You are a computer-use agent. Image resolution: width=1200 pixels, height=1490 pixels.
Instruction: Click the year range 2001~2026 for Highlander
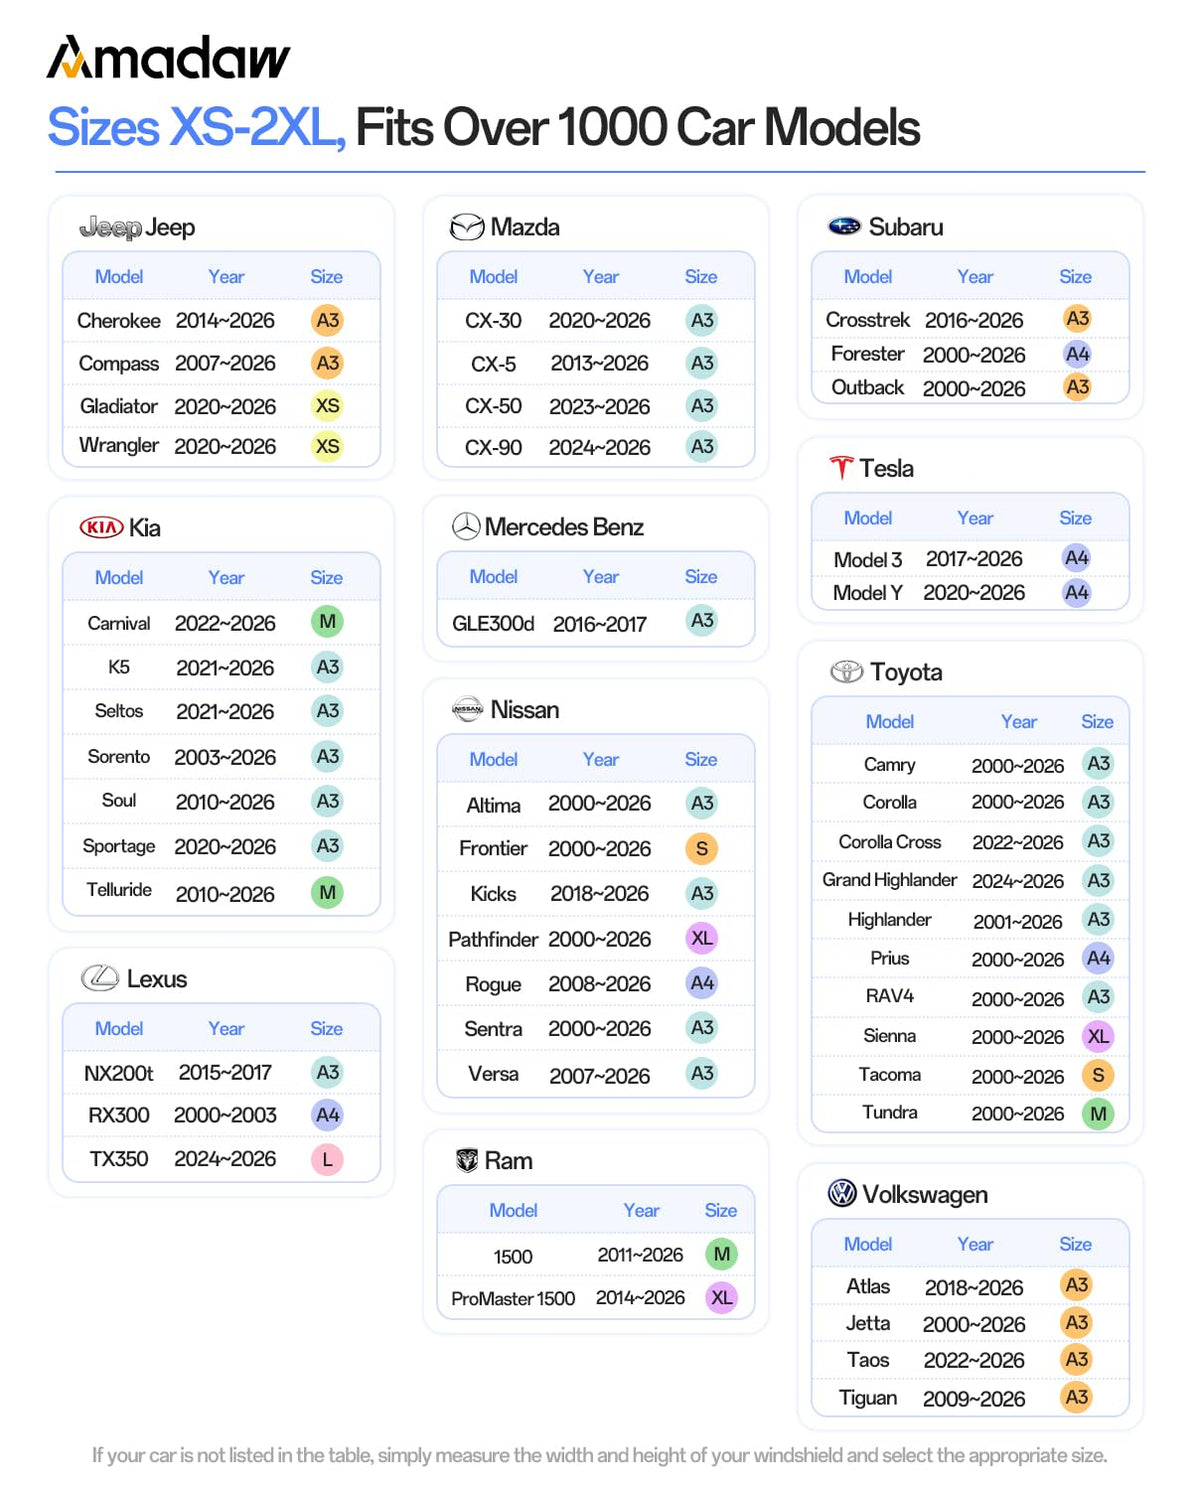click(1017, 922)
